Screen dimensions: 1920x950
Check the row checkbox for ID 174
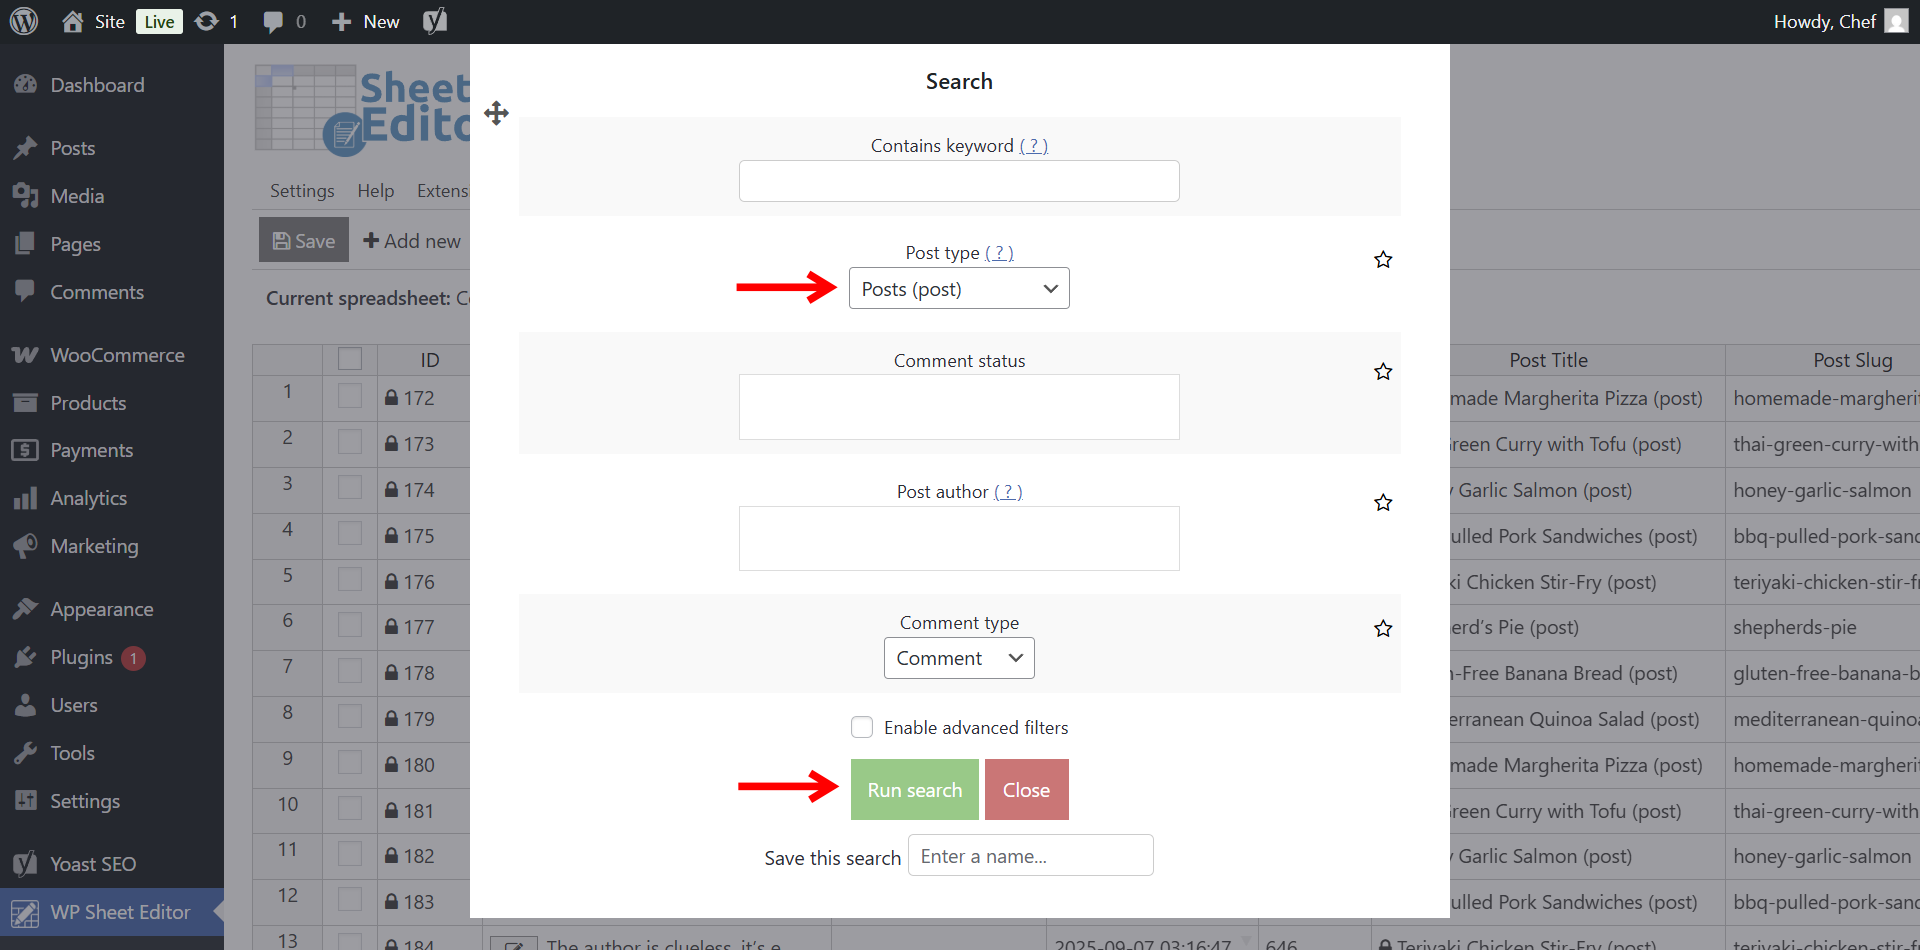coord(350,488)
